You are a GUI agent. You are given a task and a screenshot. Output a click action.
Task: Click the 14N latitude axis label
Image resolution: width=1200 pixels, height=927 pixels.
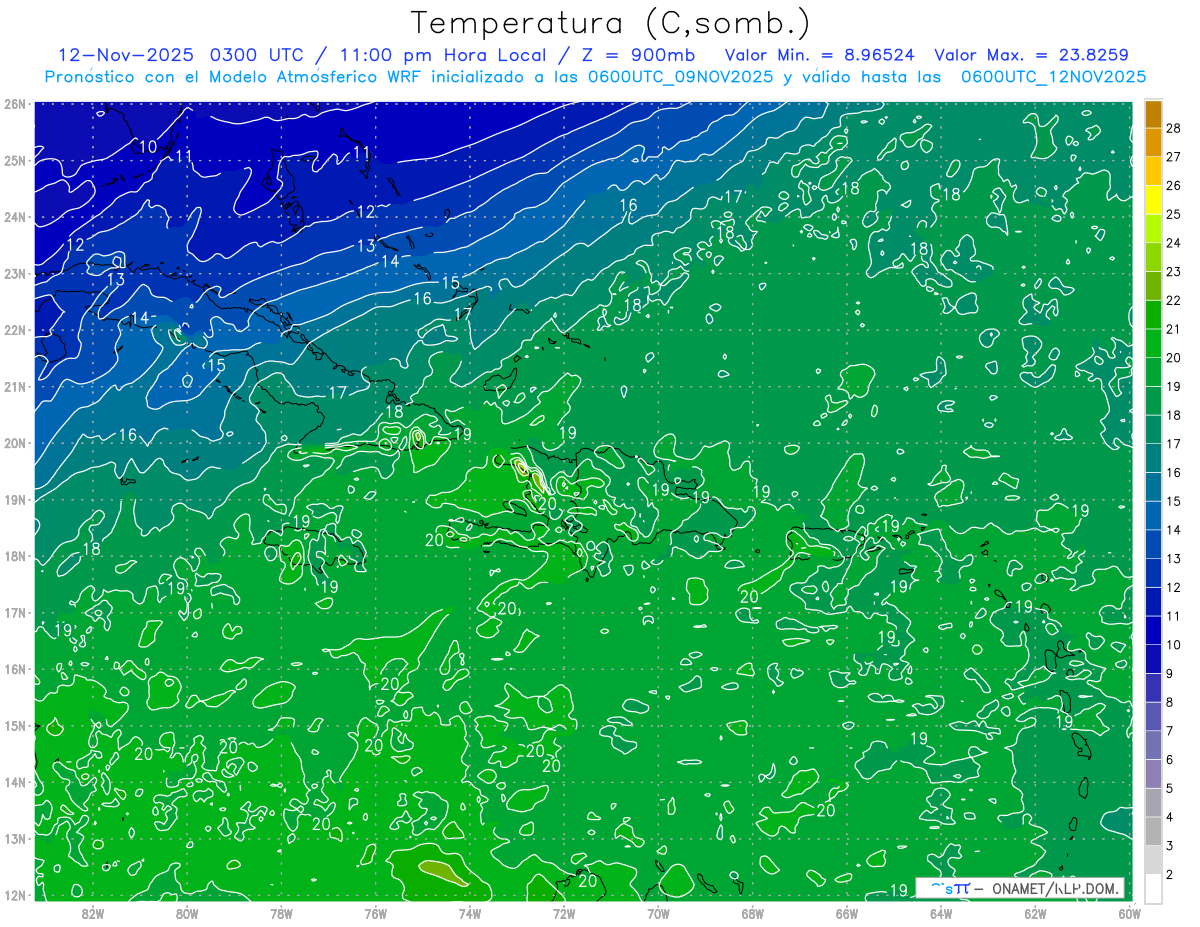pos(15,782)
